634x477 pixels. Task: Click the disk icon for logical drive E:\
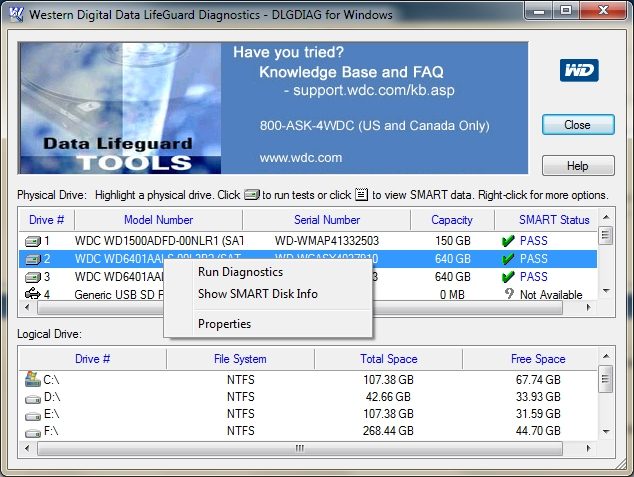33,416
